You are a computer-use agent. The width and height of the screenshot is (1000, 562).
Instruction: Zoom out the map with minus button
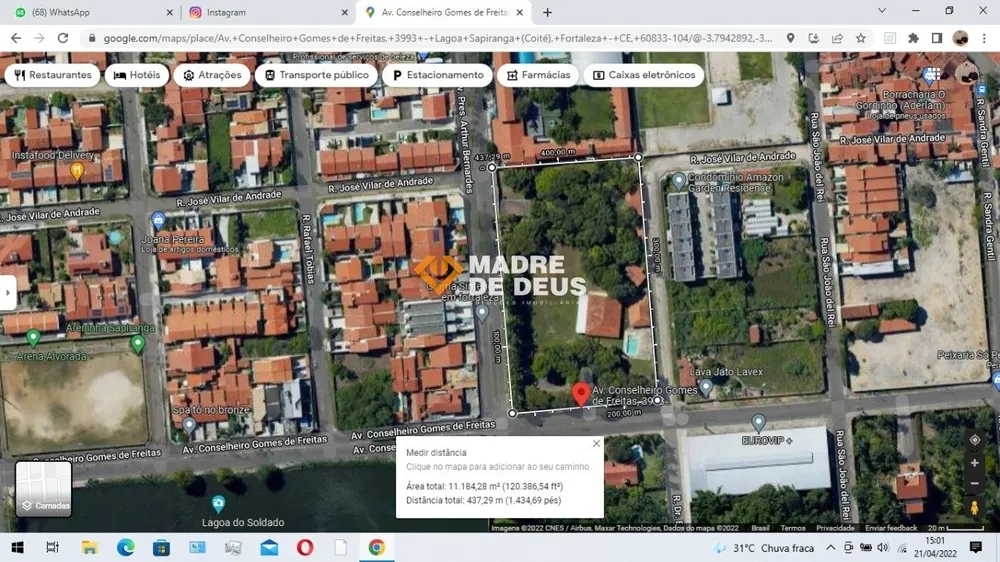(974, 484)
